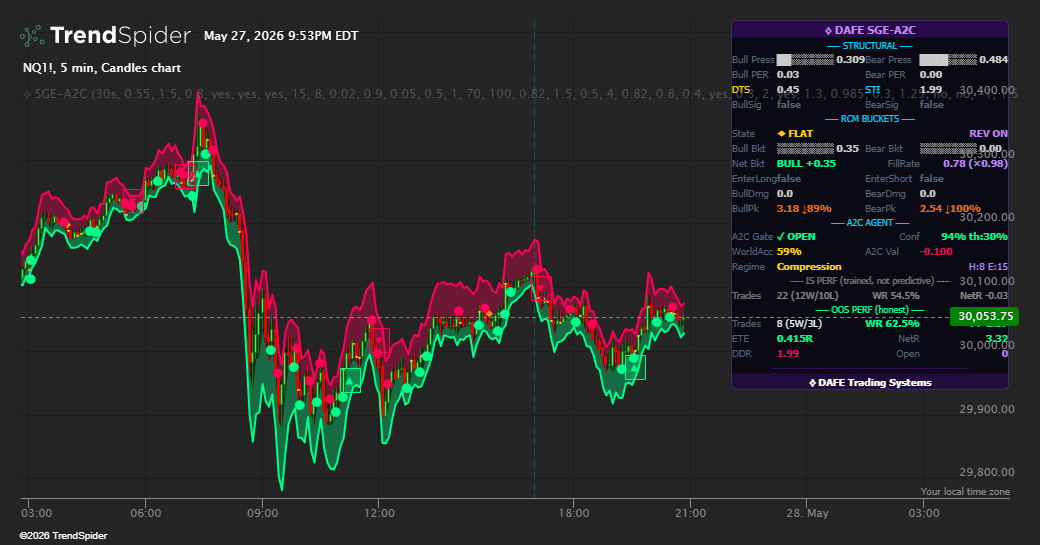Click the Bear Bkt bucket bar
The image size is (1040, 545).
click(948, 149)
